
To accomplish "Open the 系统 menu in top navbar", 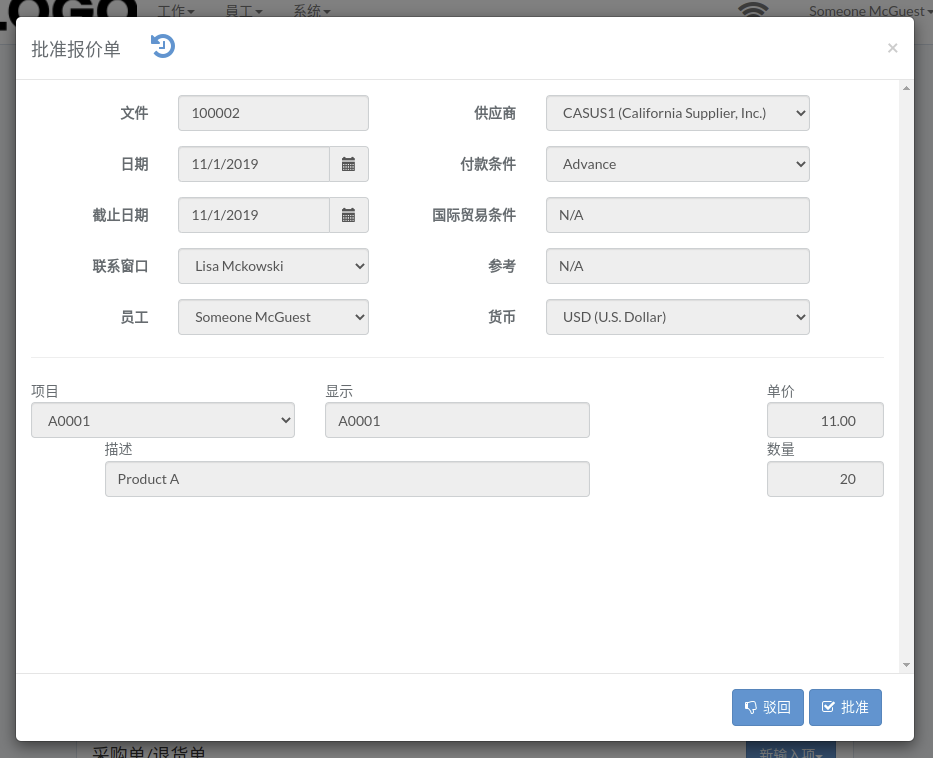I will coord(312,11).
